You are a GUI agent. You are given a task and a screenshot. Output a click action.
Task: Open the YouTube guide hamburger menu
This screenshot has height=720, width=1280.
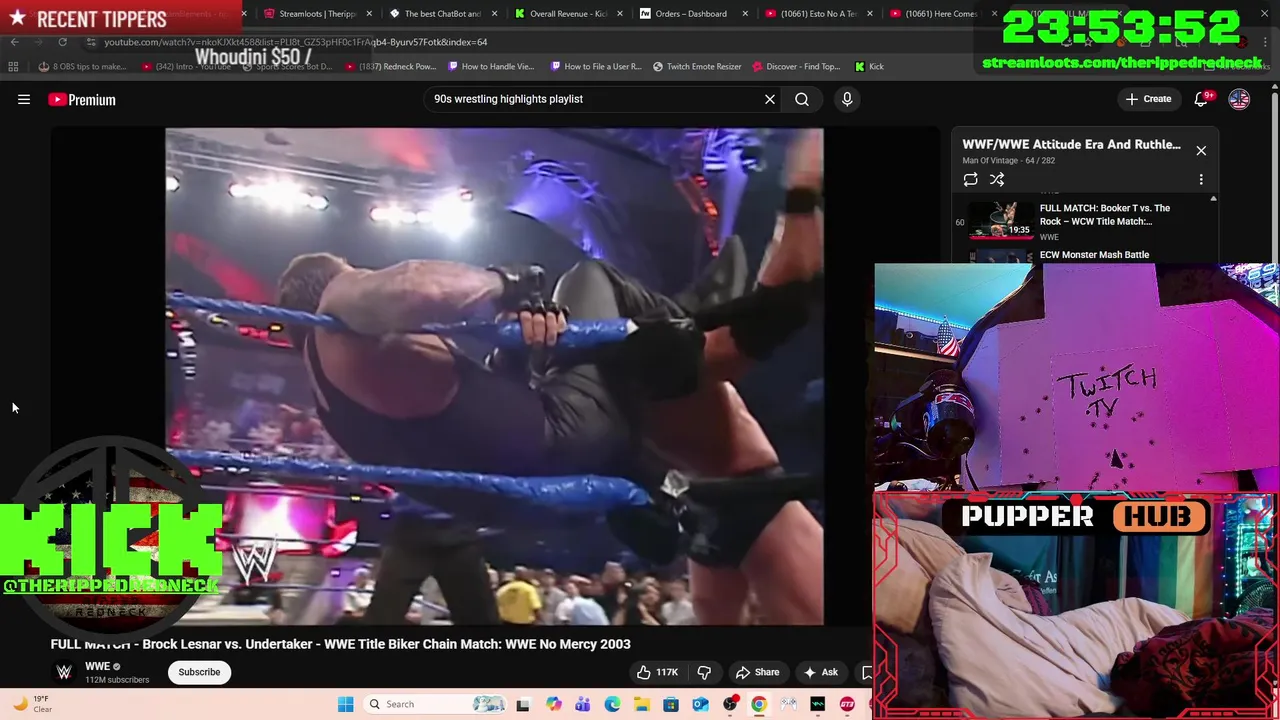pyautogui.click(x=24, y=99)
